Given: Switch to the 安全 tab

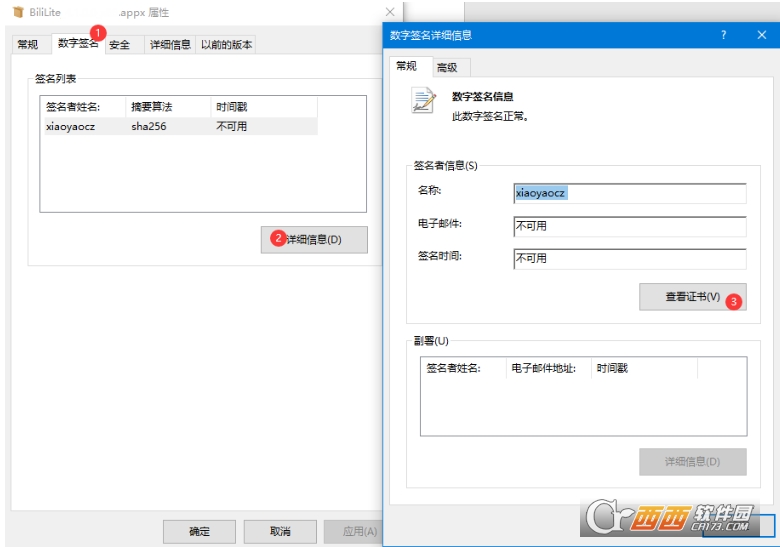Looking at the screenshot, I should click(120, 45).
